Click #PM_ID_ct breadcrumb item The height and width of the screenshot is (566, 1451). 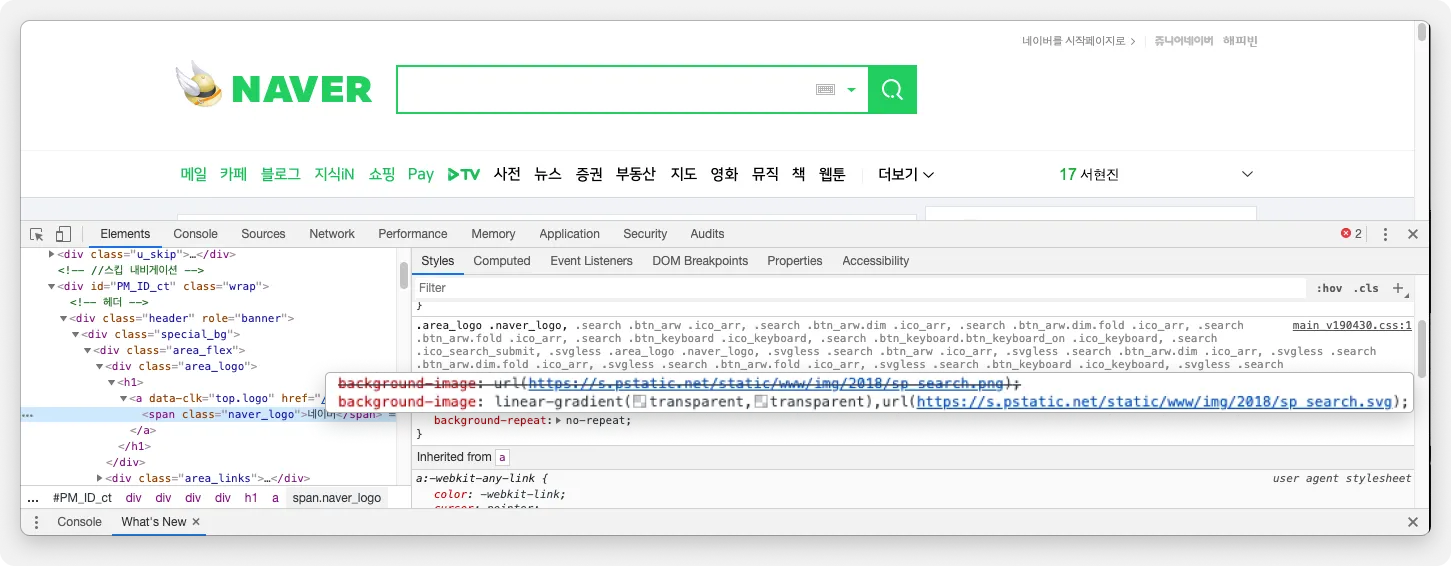(x=83, y=497)
